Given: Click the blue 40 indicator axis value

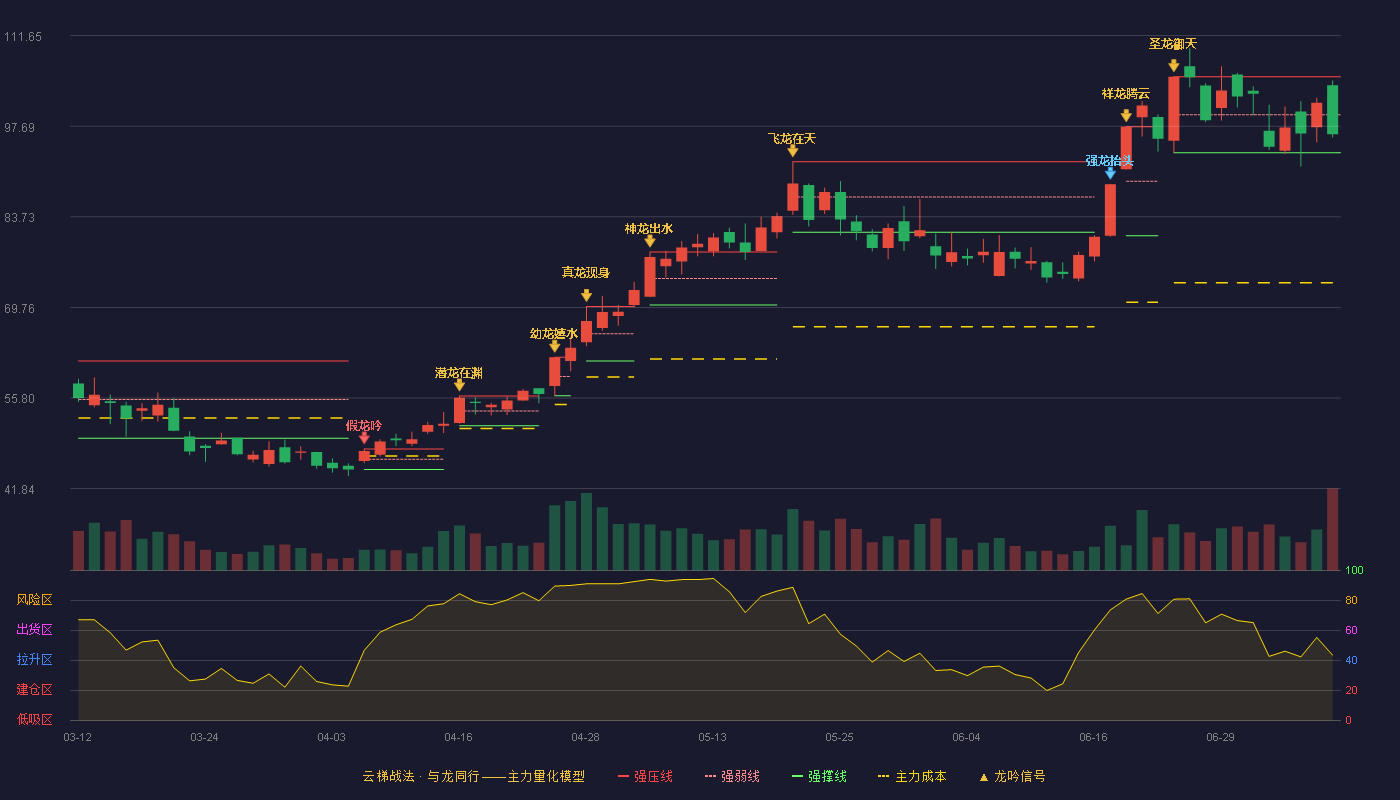Looking at the screenshot, I should [x=1351, y=660].
